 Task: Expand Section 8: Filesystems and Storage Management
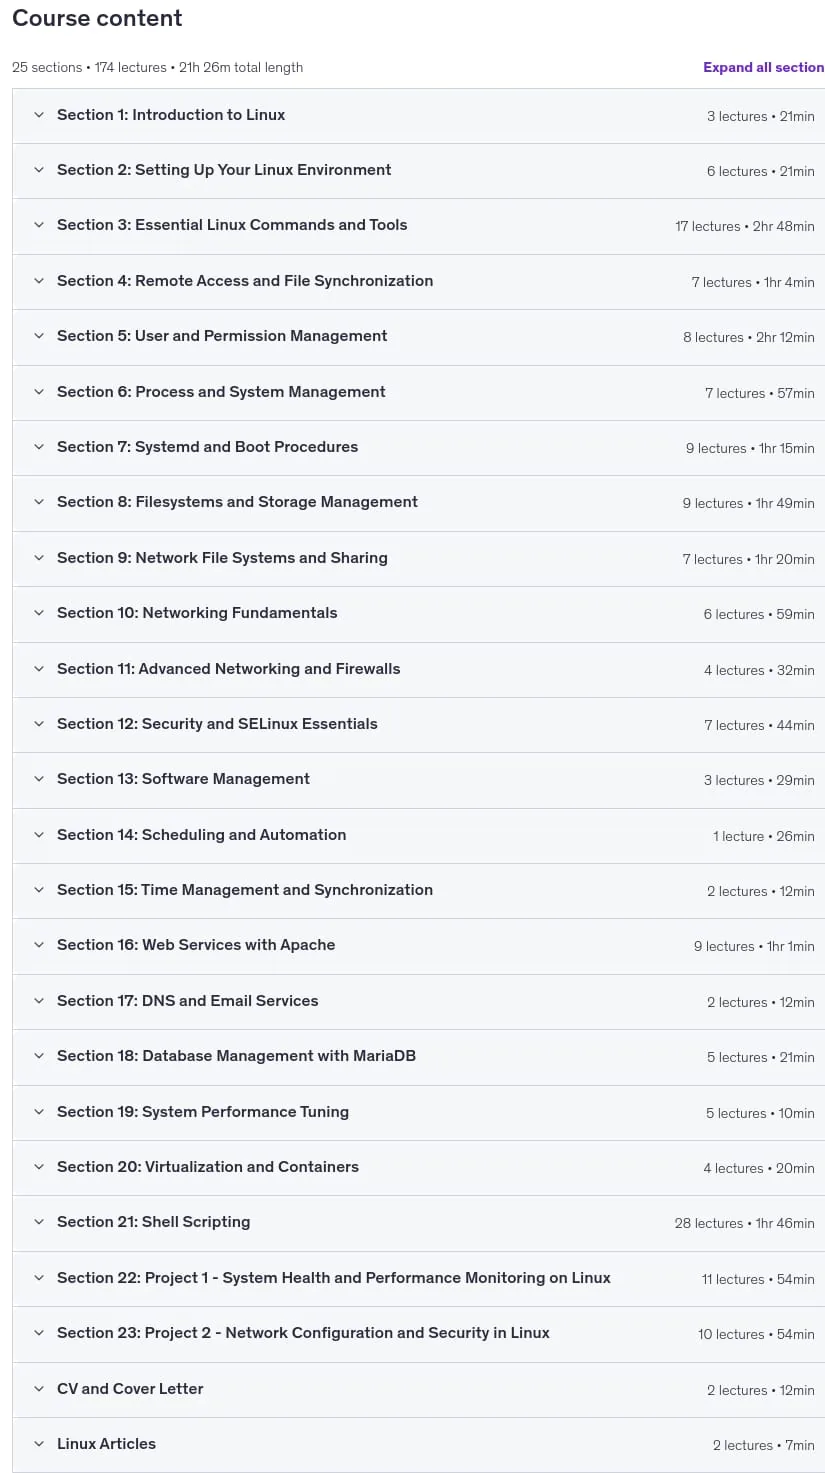click(418, 503)
